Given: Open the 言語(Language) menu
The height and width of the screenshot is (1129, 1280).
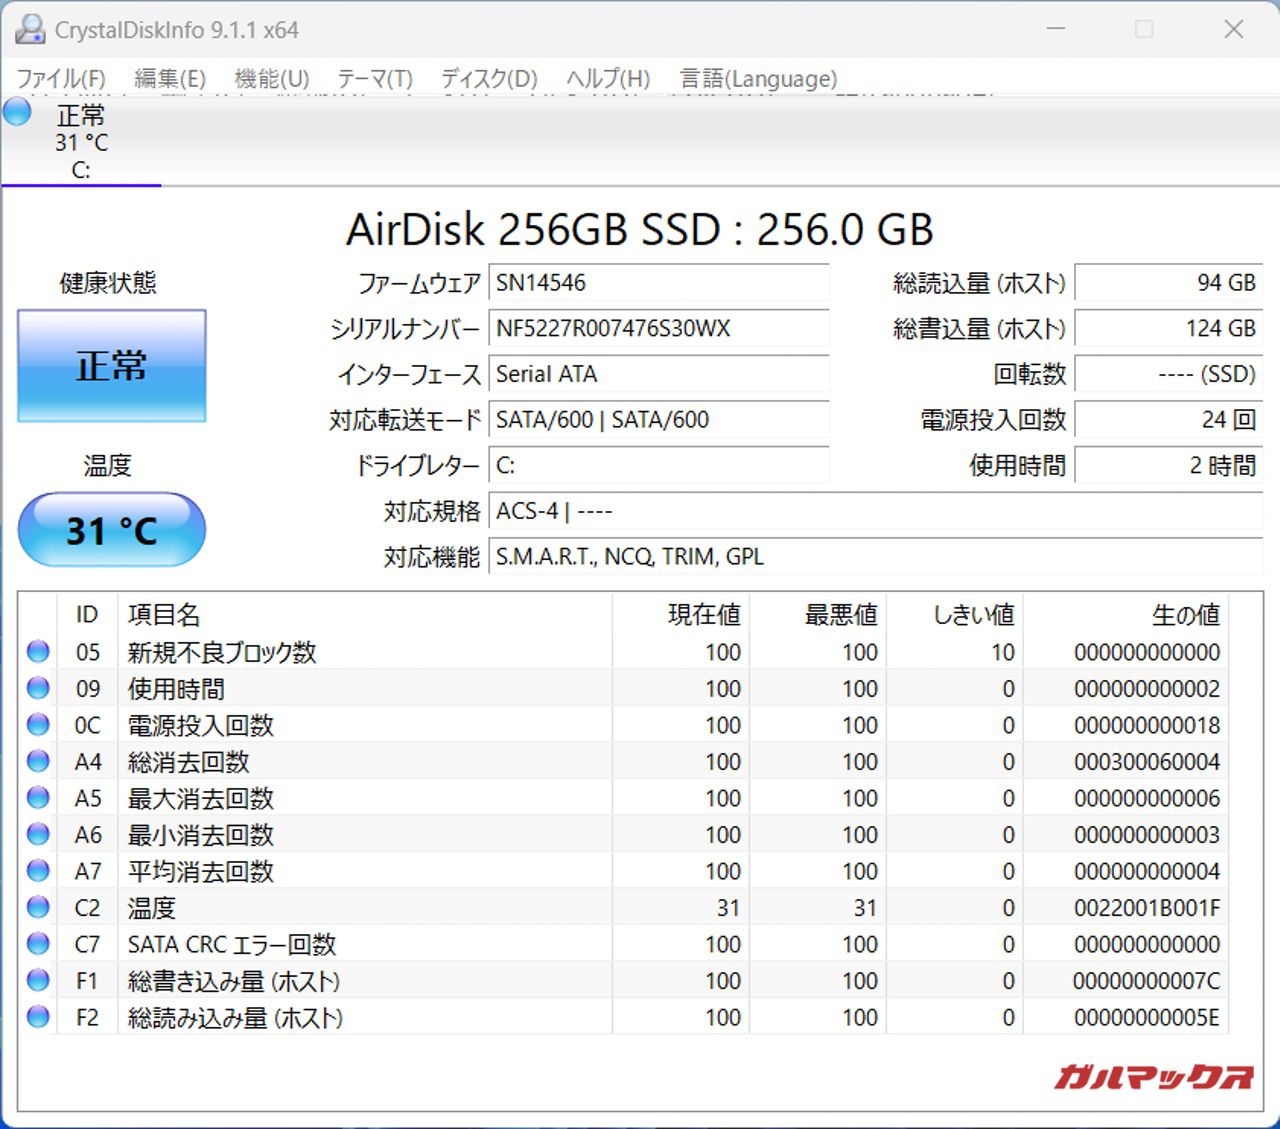Looking at the screenshot, I should (x=758, y=79).
